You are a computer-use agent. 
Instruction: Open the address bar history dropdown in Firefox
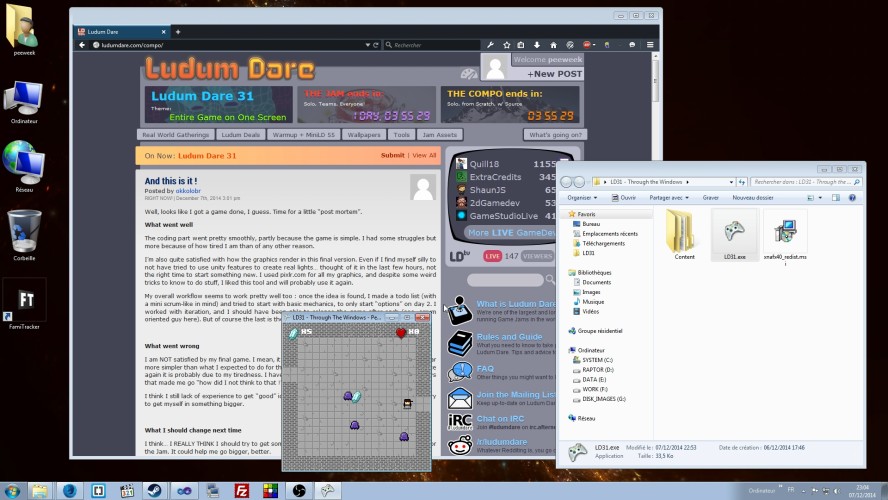368,45
